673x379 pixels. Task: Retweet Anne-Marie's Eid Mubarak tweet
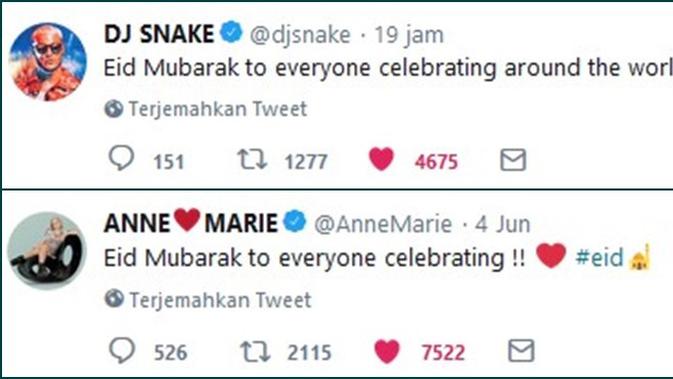point(255,351)
